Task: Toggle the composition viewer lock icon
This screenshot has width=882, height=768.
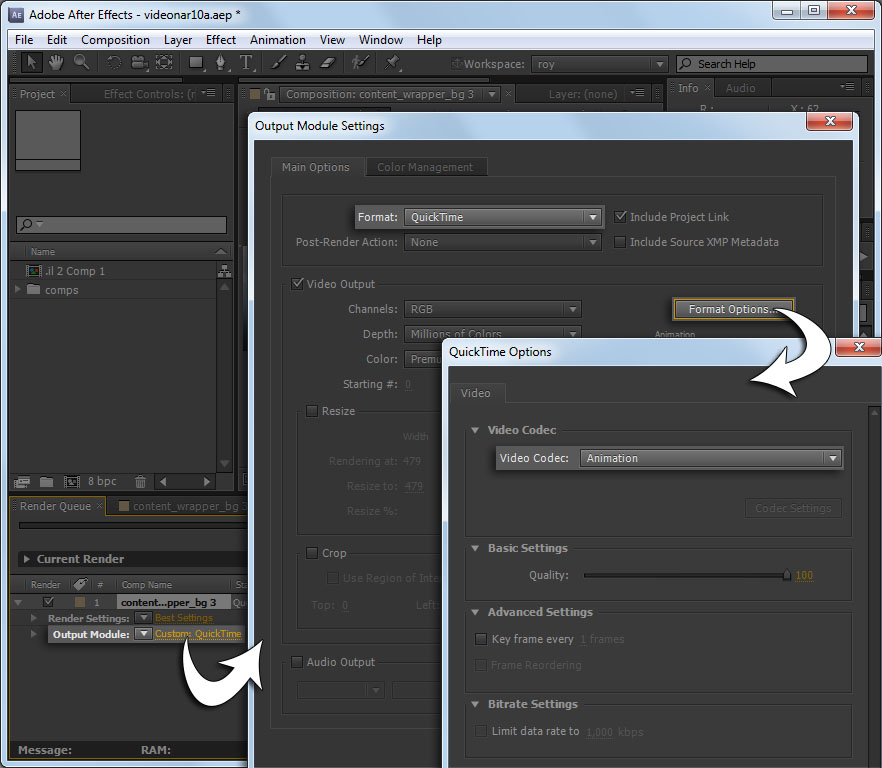Action: pyautogui.click(x=269, y=94)
